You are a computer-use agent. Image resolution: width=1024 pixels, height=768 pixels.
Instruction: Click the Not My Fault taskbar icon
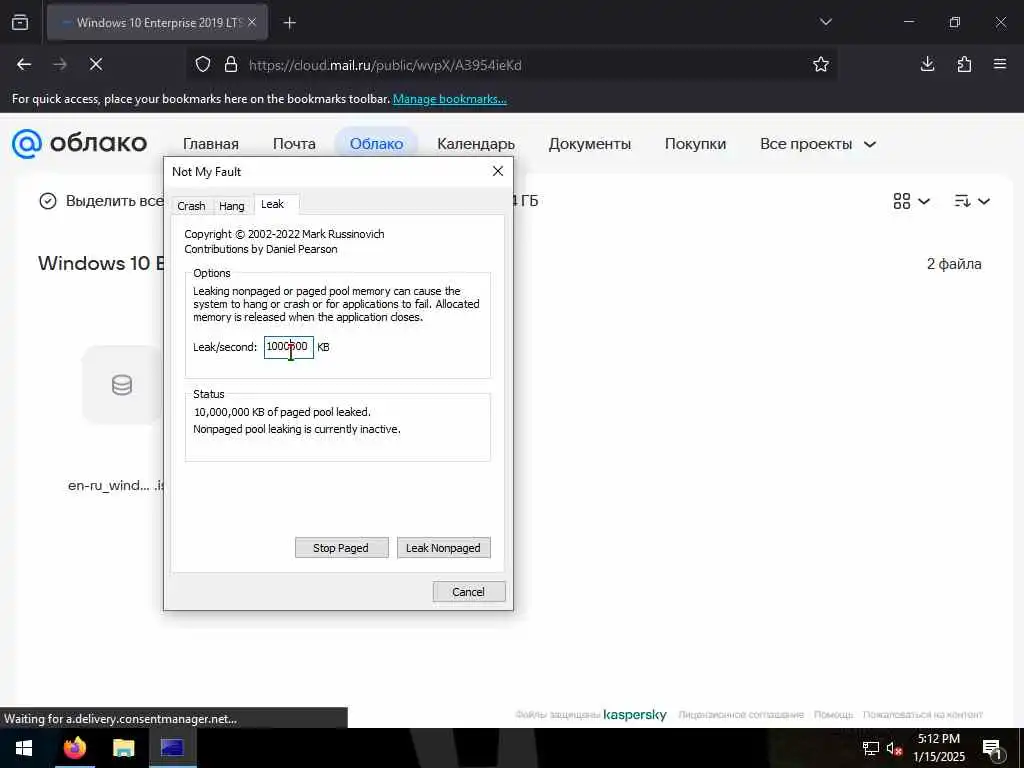click(x=172, y=748)
